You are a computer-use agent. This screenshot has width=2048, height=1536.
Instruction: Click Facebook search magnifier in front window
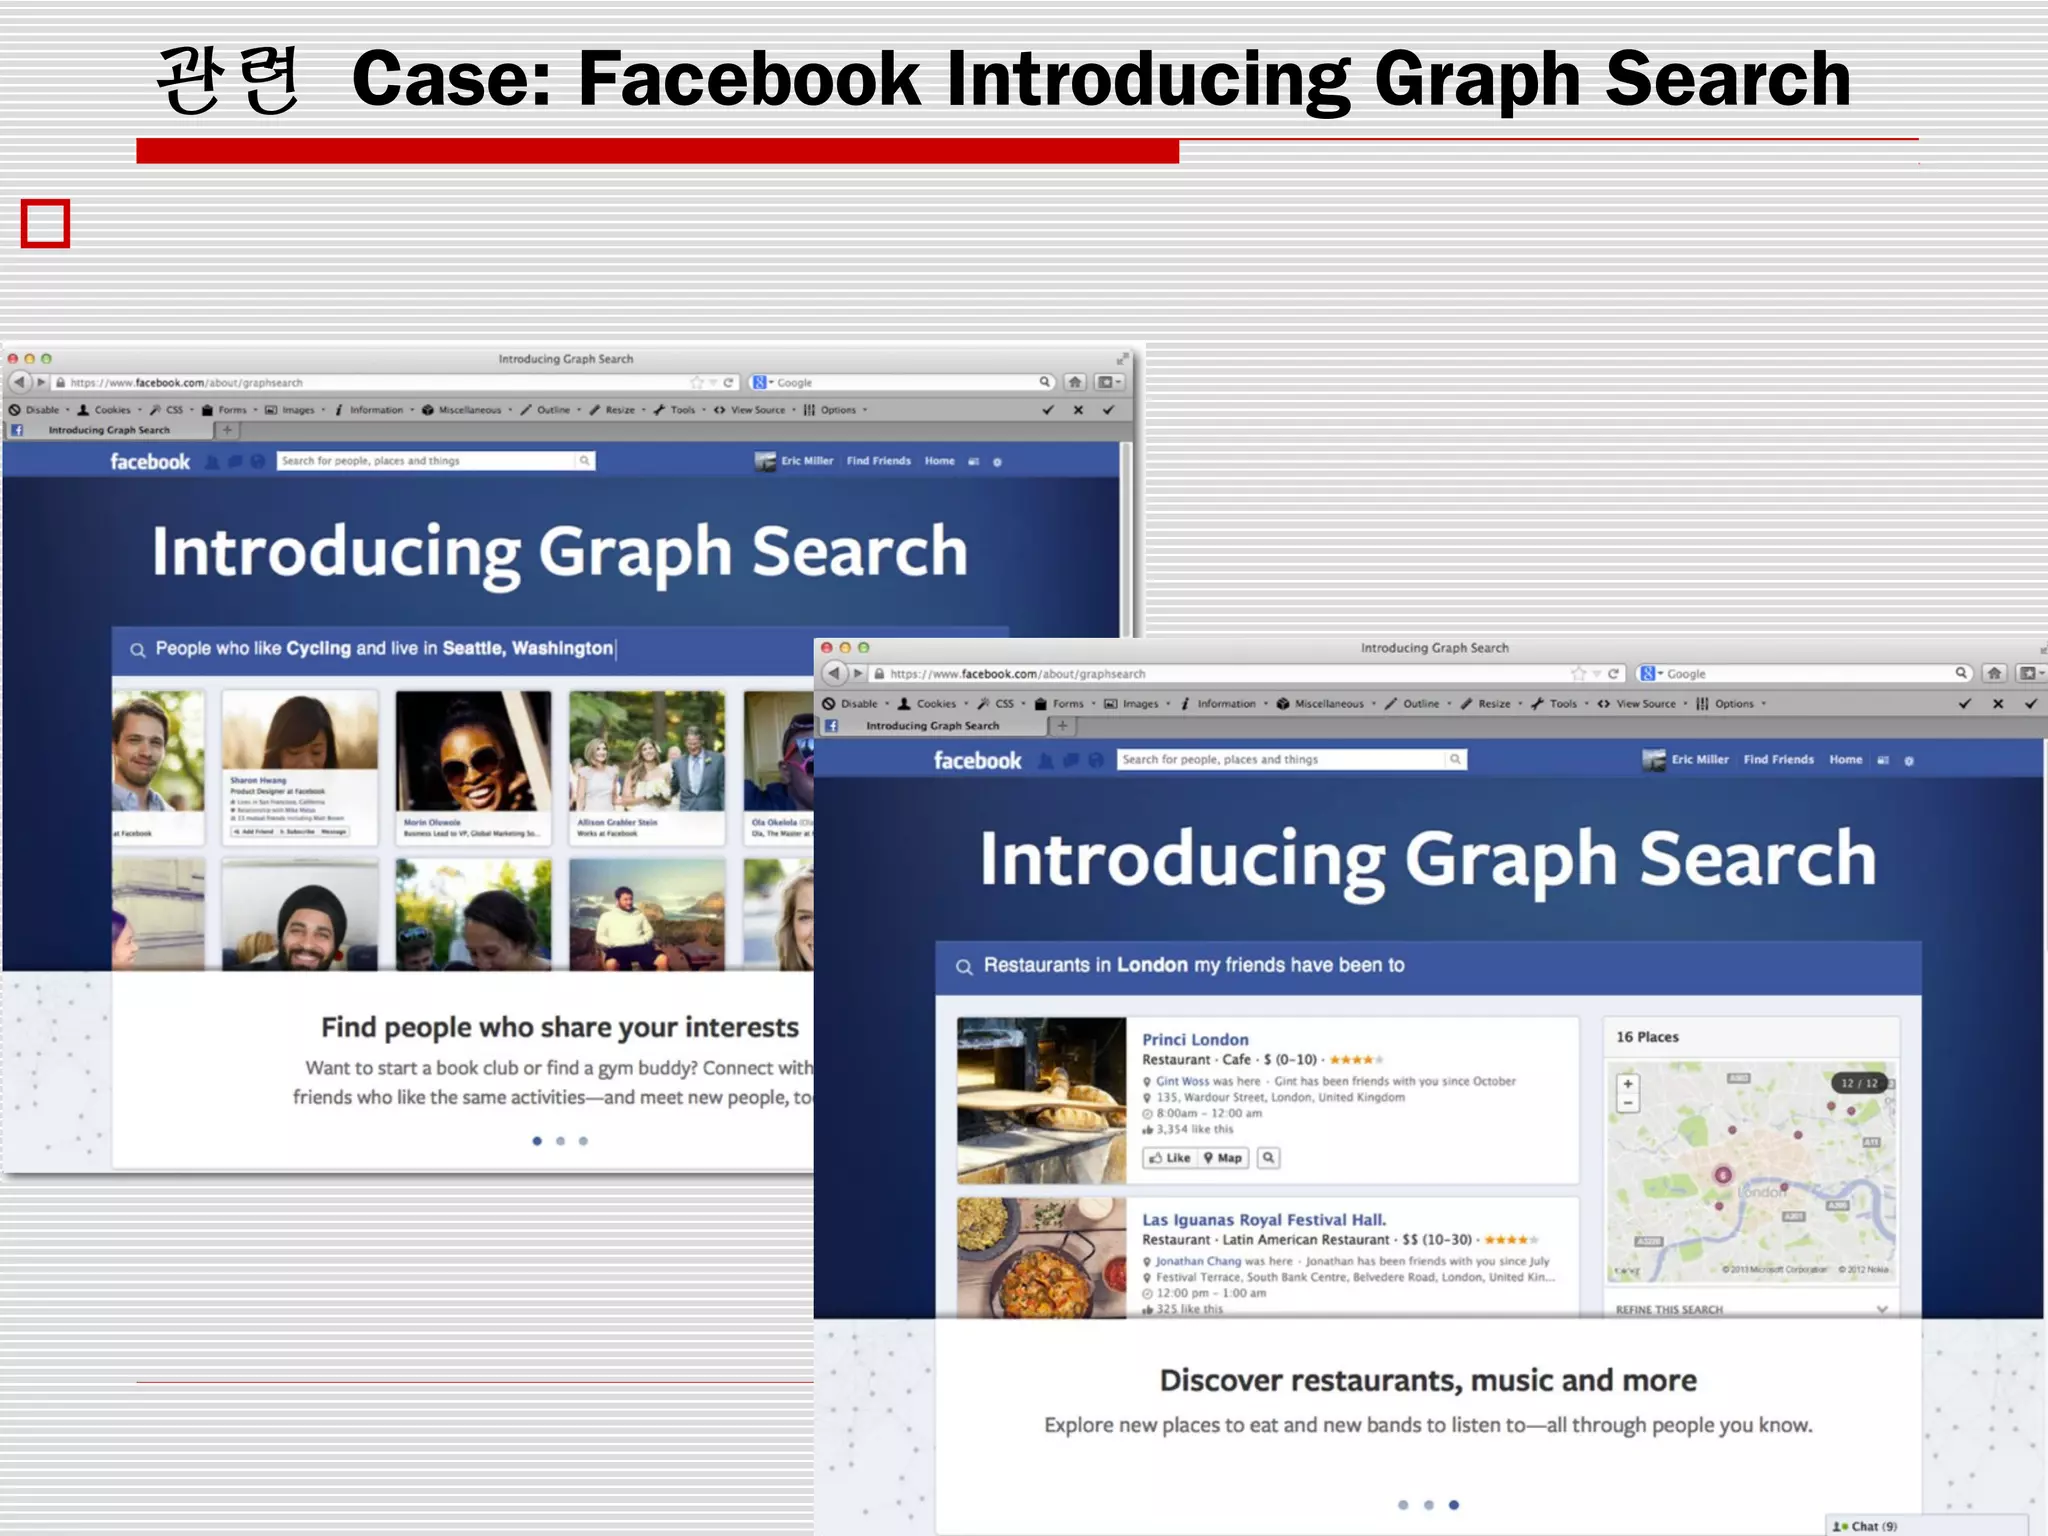click(x=1456, y=760)
